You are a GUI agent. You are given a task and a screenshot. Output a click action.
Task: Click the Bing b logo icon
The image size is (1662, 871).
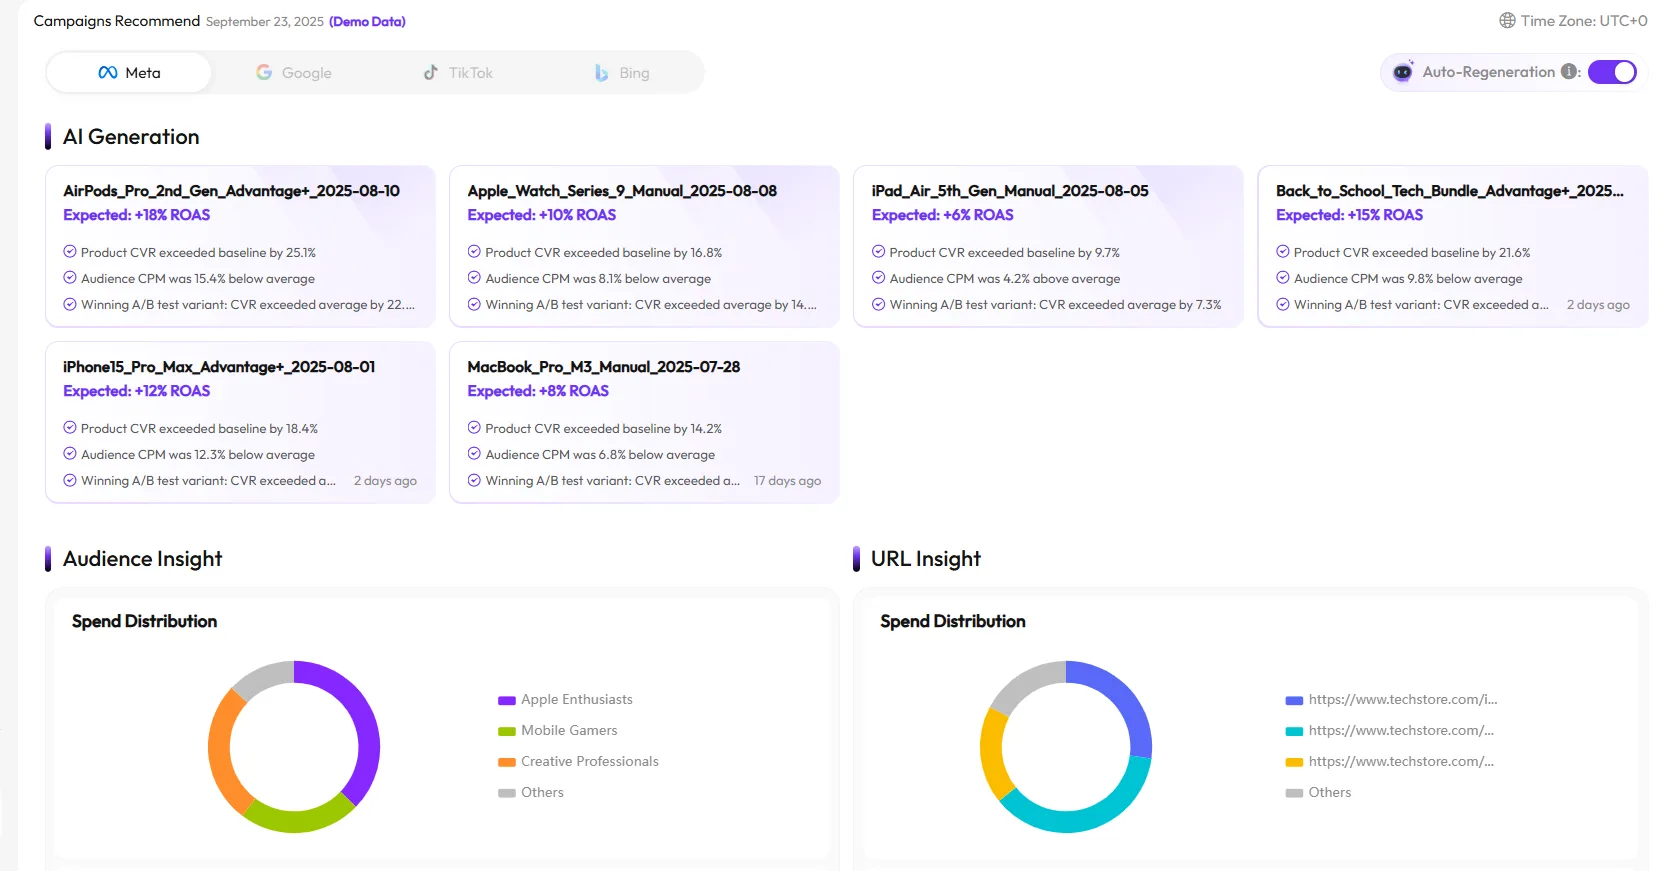coord(601,73)
